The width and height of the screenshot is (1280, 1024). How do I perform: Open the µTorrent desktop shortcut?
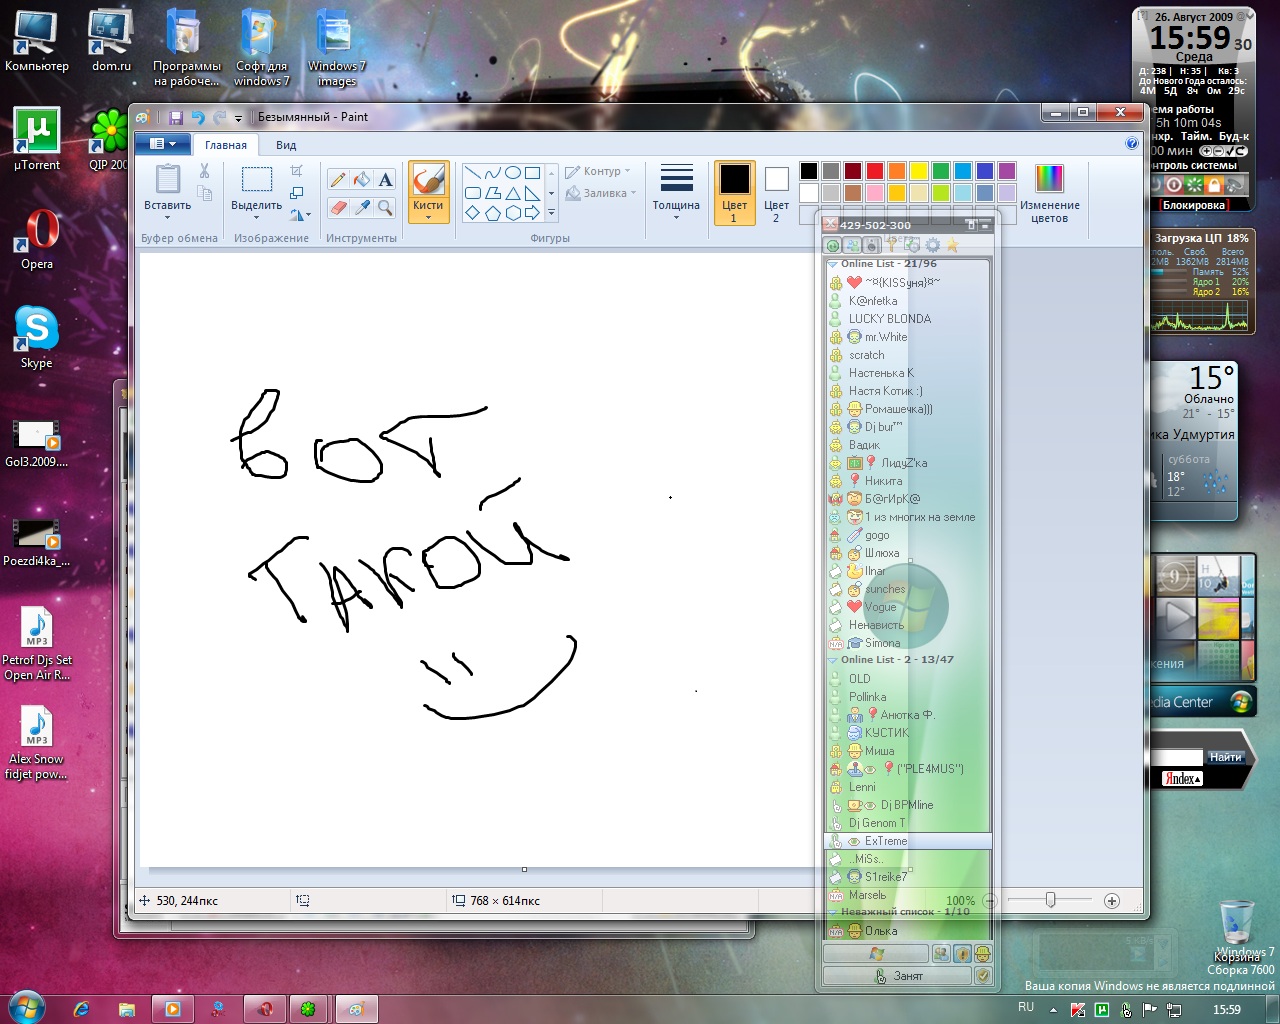tap(37, 139)
